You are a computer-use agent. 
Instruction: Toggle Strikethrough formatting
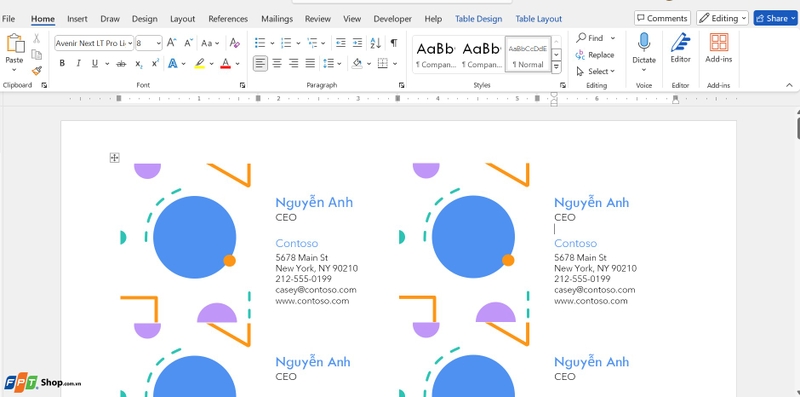[x=121, y=64]
